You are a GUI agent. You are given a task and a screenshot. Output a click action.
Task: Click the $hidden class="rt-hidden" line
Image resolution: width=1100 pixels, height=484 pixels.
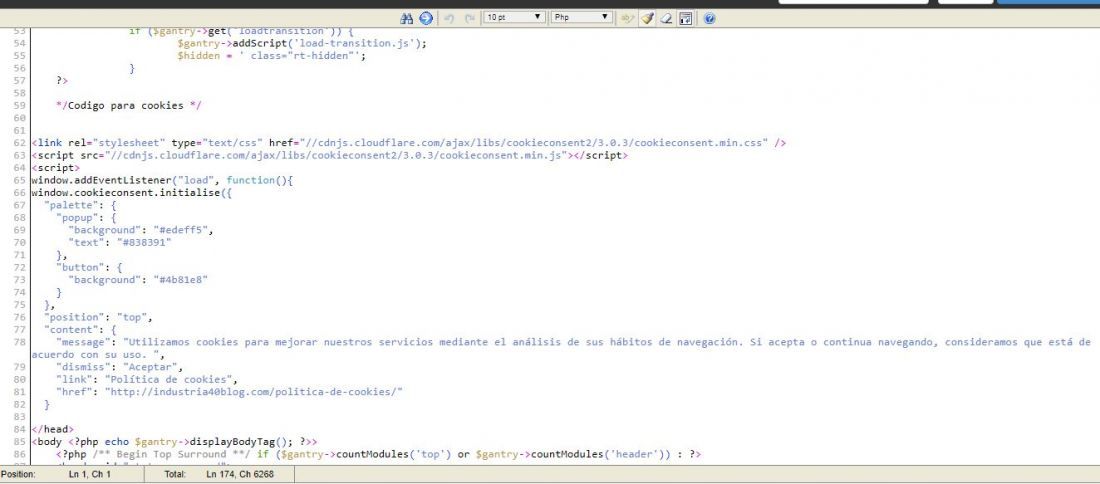[x=271, y=55]
